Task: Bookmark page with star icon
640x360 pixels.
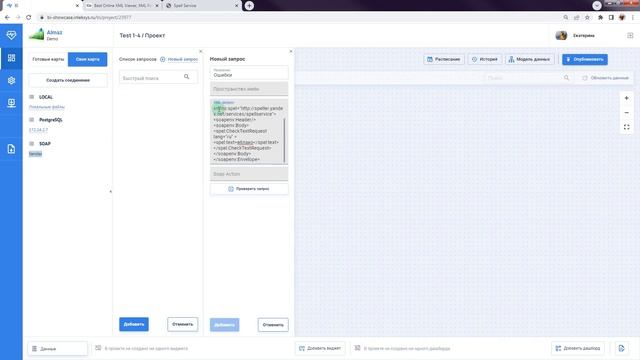Action: pyautogui.click(x=587, y=18)
